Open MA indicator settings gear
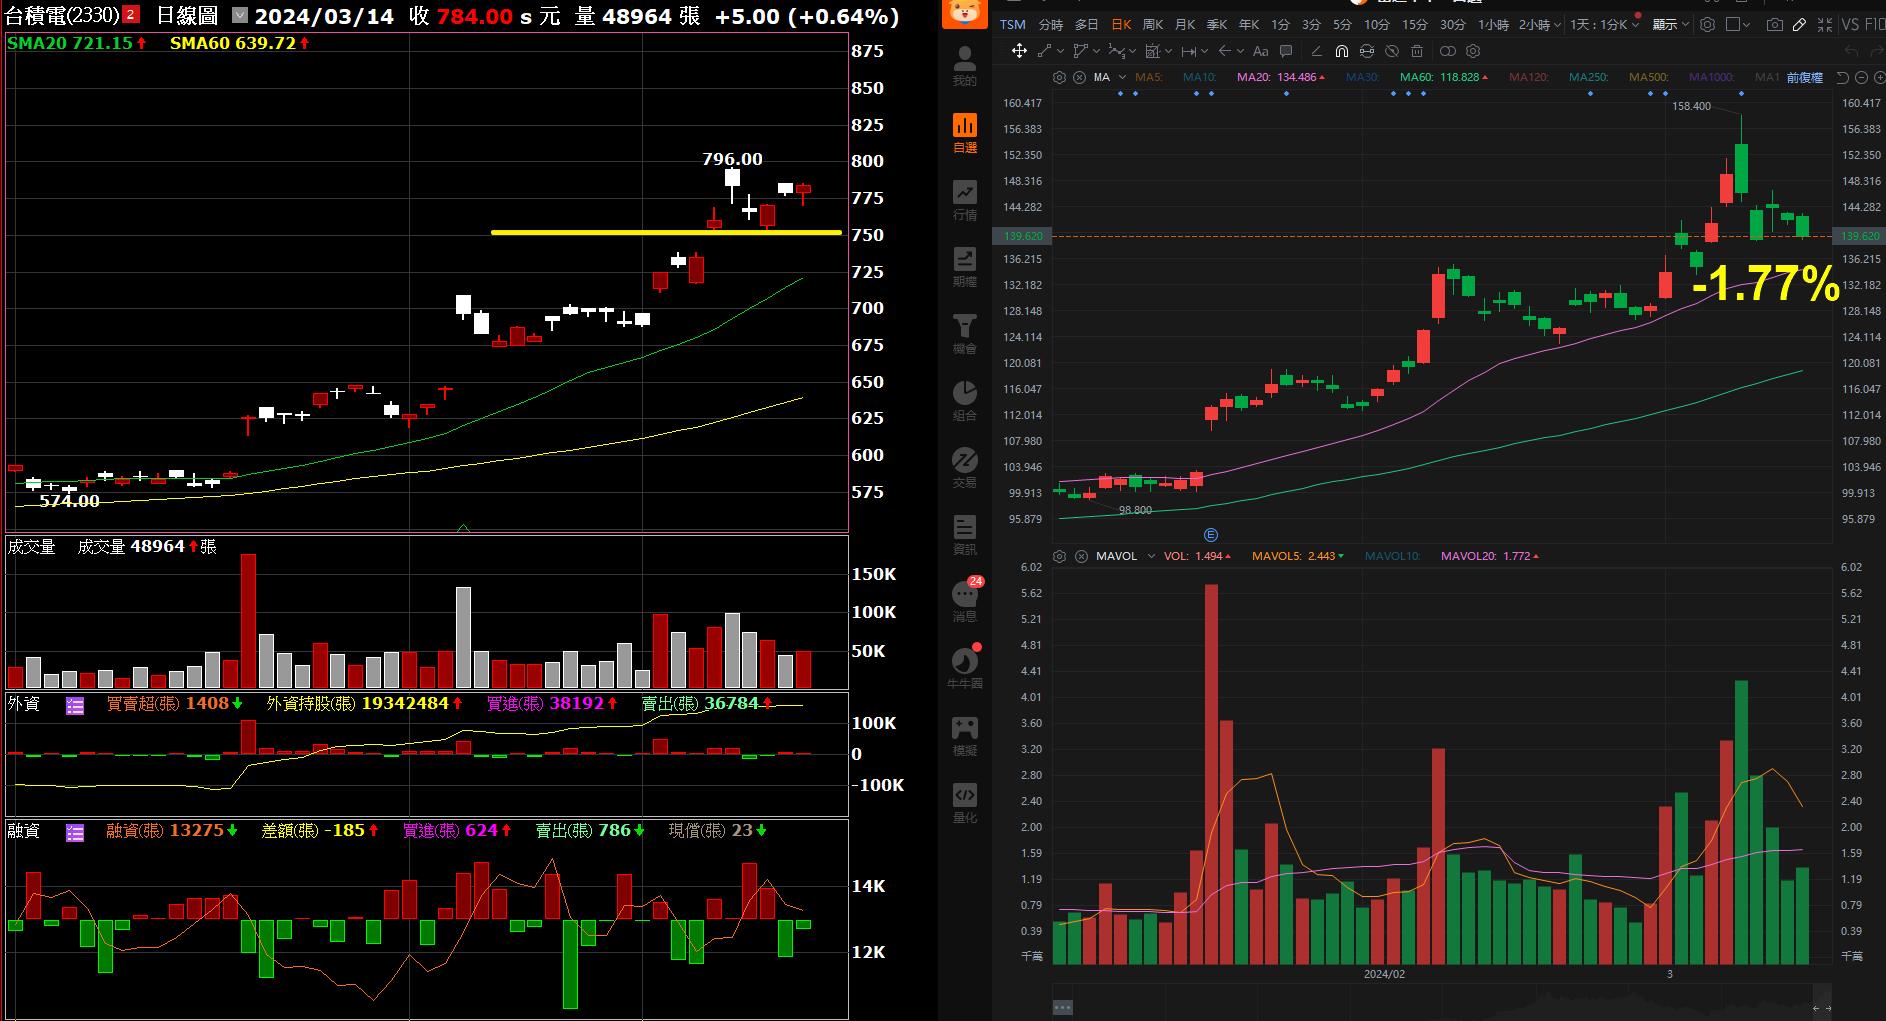This screenshot has height=1021, width=1886. [x=1059, y=77]
